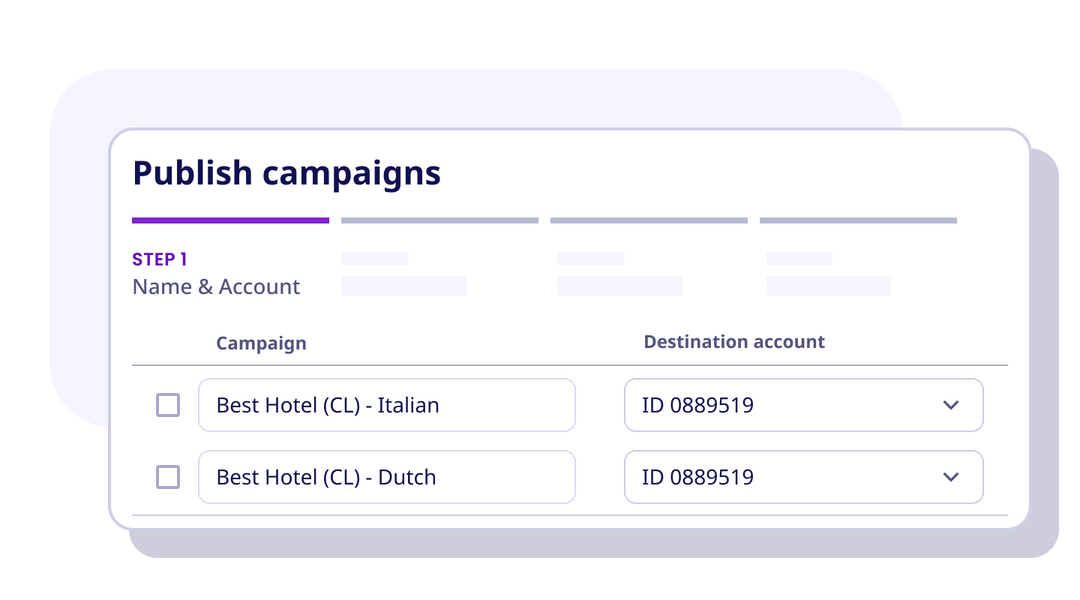Image resolution: width=1080 pixels, height=600 pixels.
Task: Click the chevron beside ID 0889519 in the second row
Action: (x=950, y=477)
